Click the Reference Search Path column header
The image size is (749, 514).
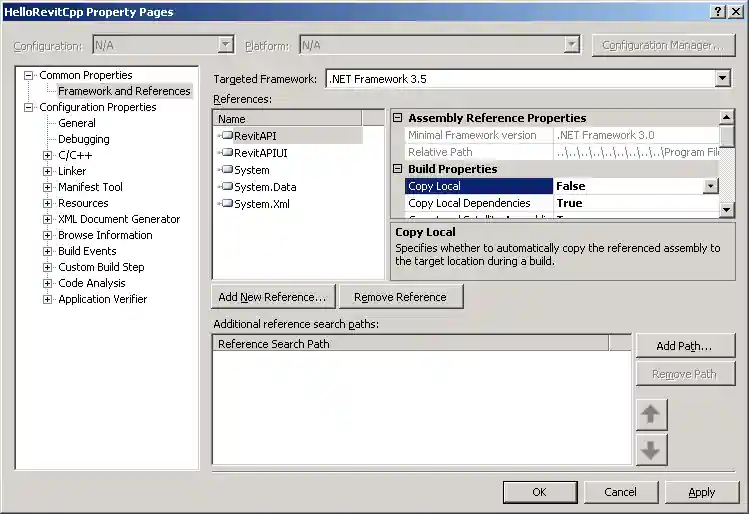(410, 344)
